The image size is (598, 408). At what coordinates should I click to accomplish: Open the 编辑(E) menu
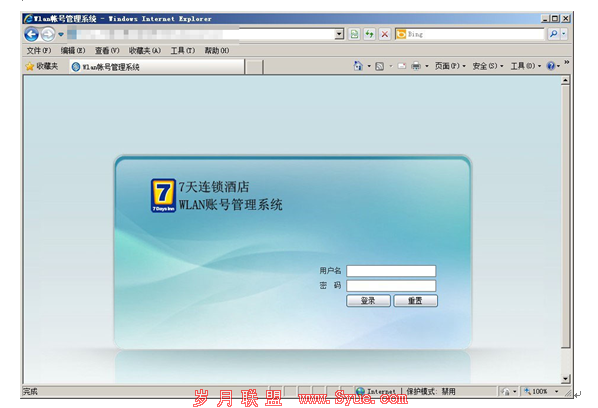click(73, 50)
